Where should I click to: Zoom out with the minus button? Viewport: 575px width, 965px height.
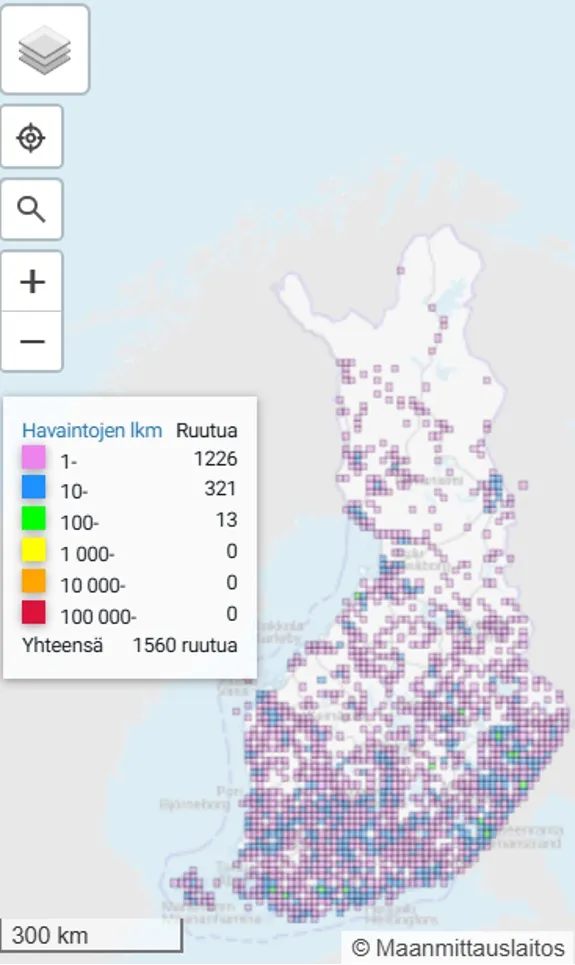[x=32, y=341]
